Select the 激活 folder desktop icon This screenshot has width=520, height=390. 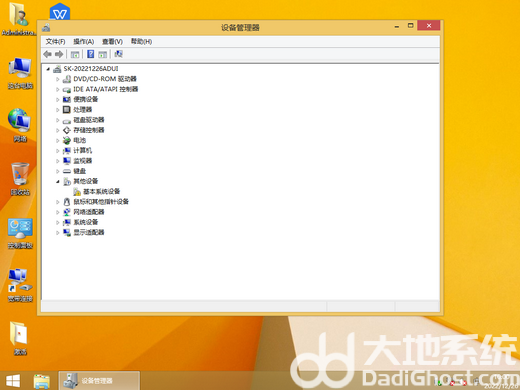[19, 338]
